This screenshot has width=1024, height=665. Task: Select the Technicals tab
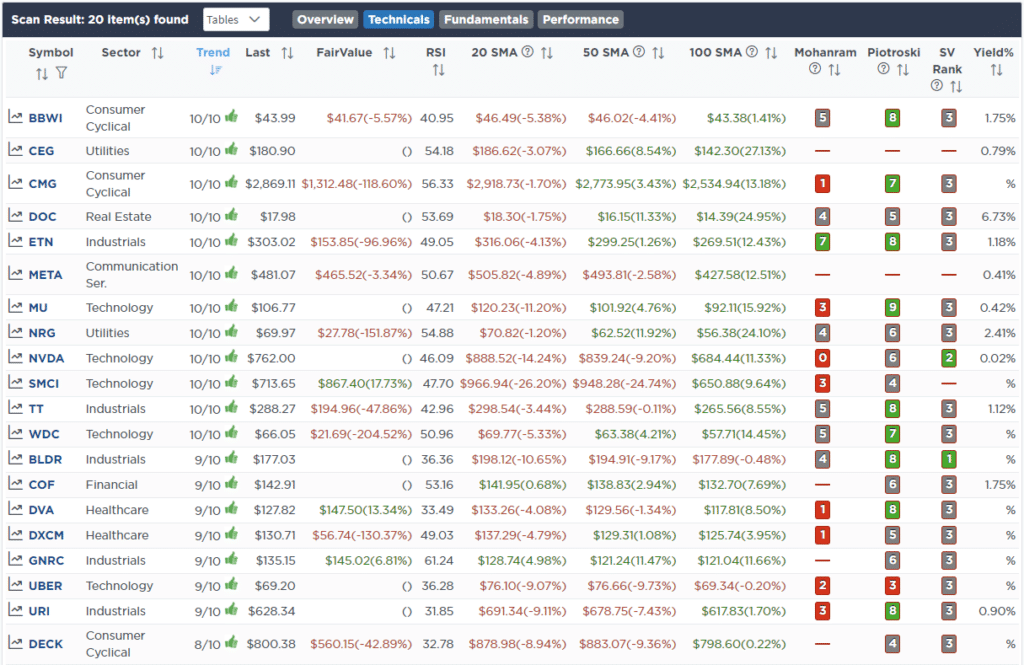pos(398,20)
